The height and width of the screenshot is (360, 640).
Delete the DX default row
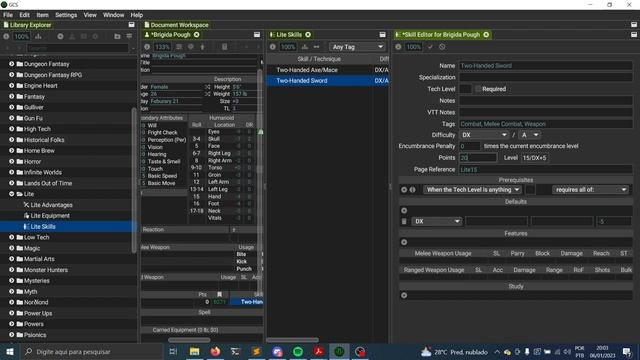404,221
